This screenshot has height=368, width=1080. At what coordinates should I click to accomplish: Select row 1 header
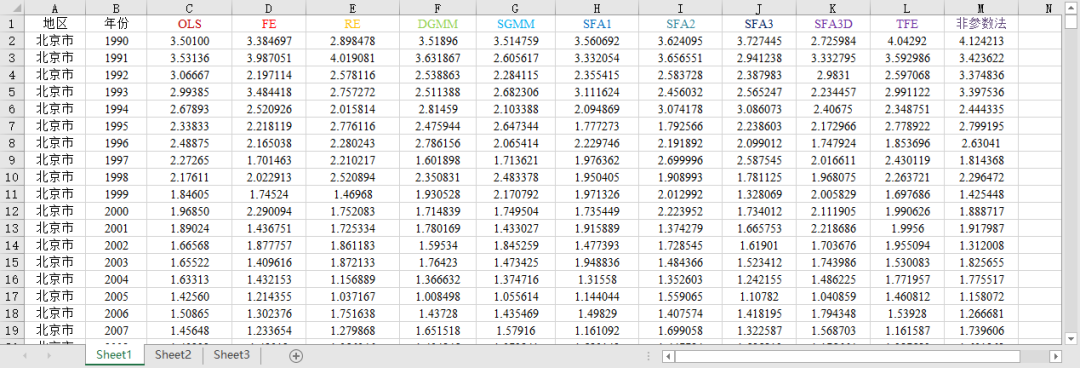[12, 23]
